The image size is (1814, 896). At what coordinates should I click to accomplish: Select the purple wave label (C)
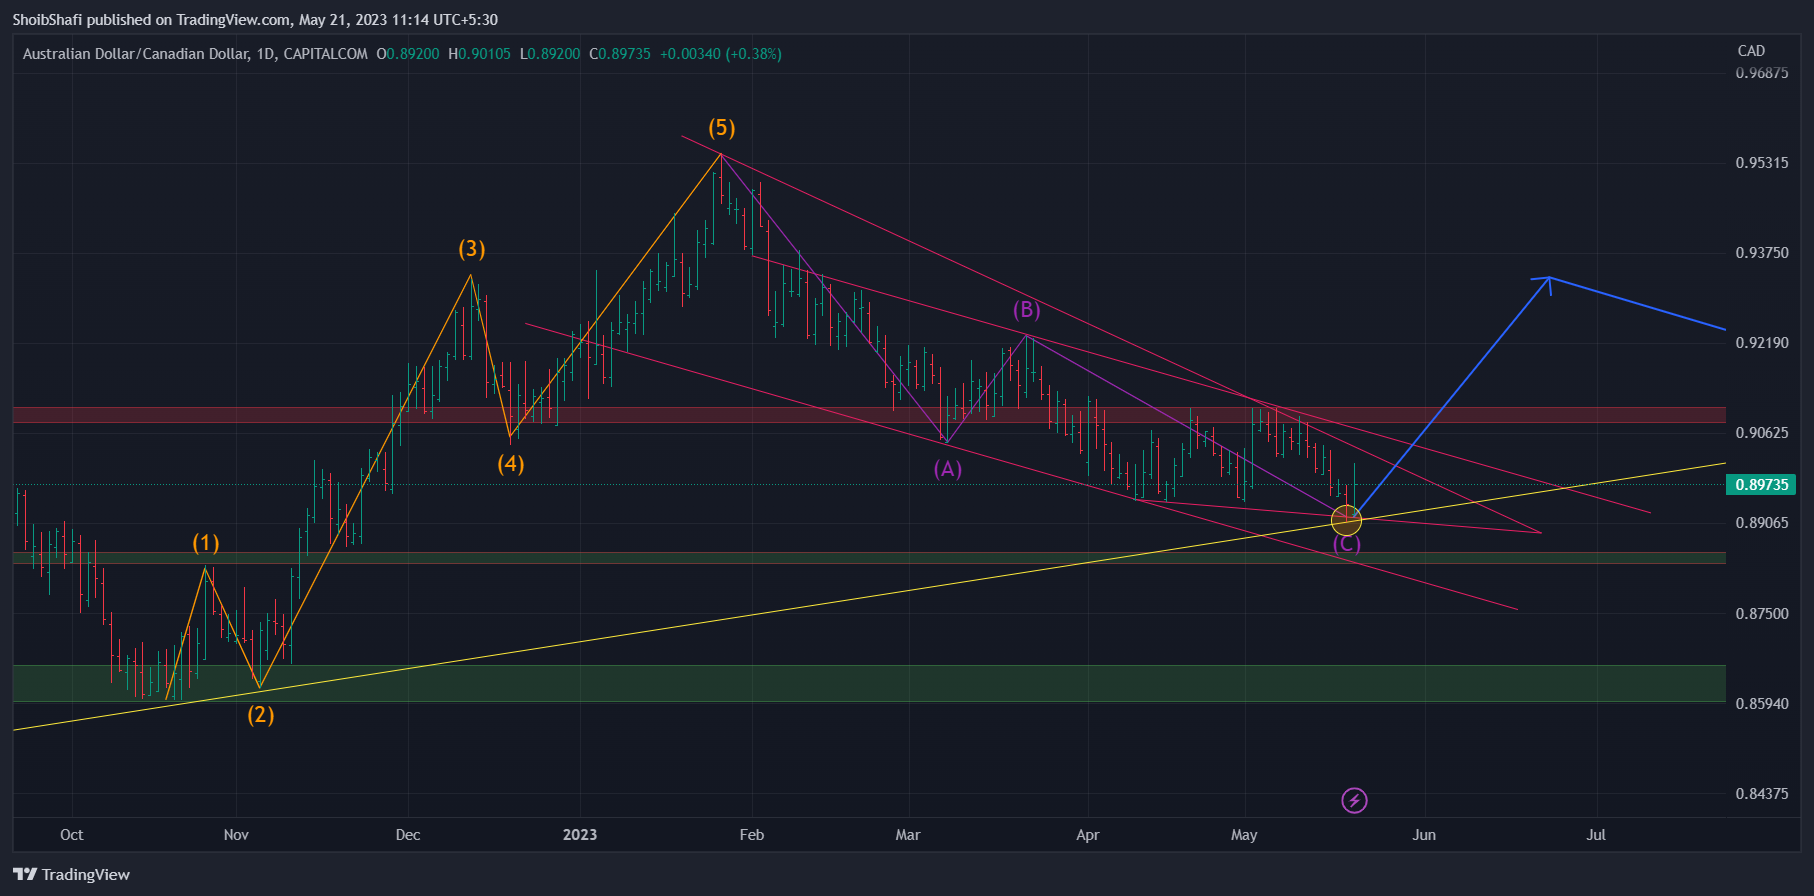(x=1347, y=544)
